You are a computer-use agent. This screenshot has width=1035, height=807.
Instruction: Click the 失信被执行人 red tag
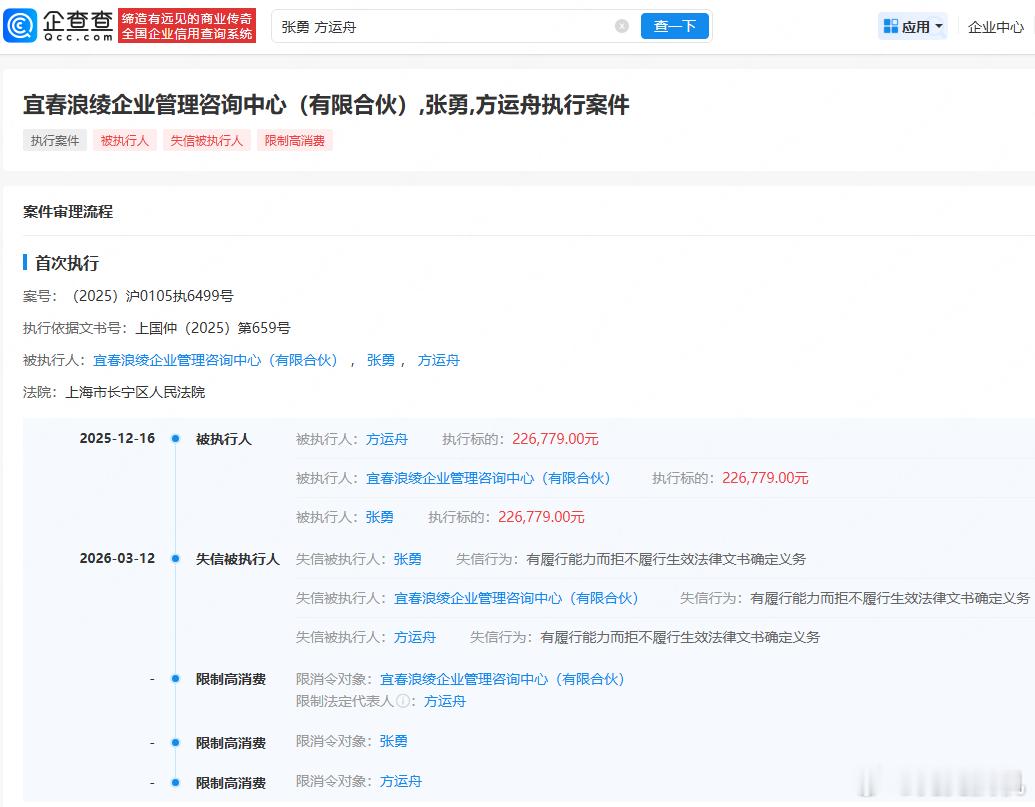point(206,140)
